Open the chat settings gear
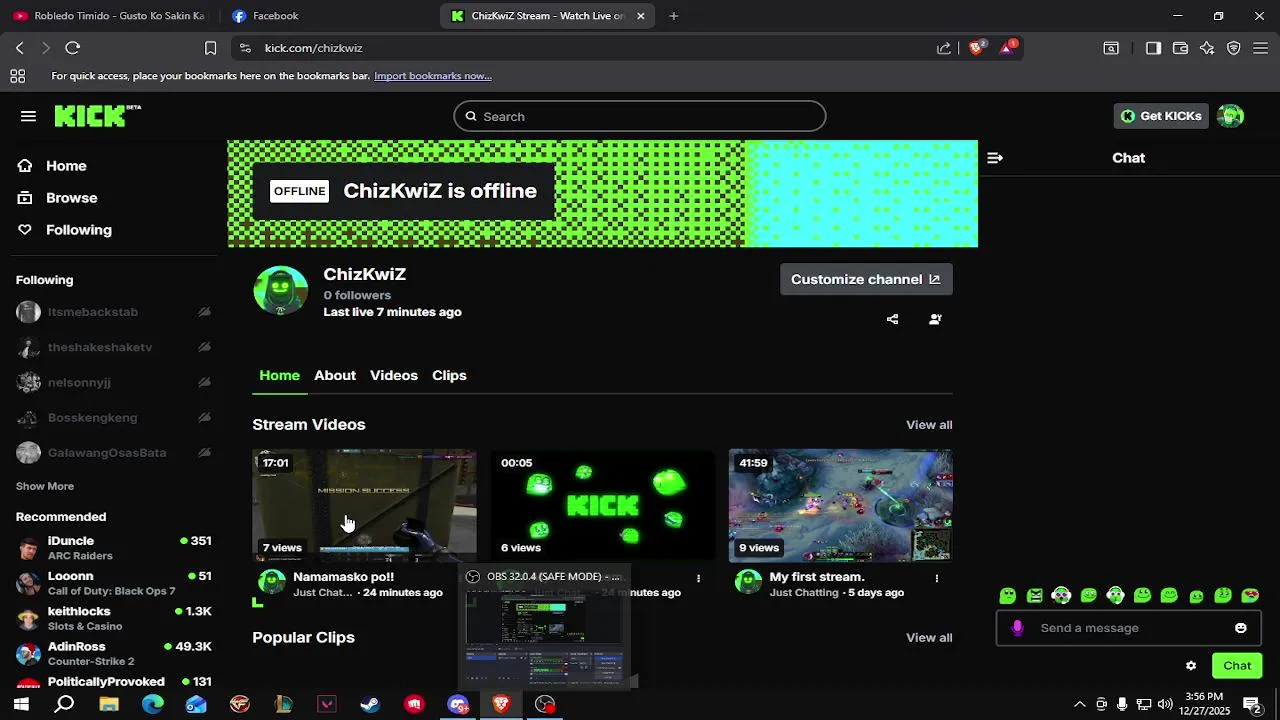 click(x=1191, y=666)
